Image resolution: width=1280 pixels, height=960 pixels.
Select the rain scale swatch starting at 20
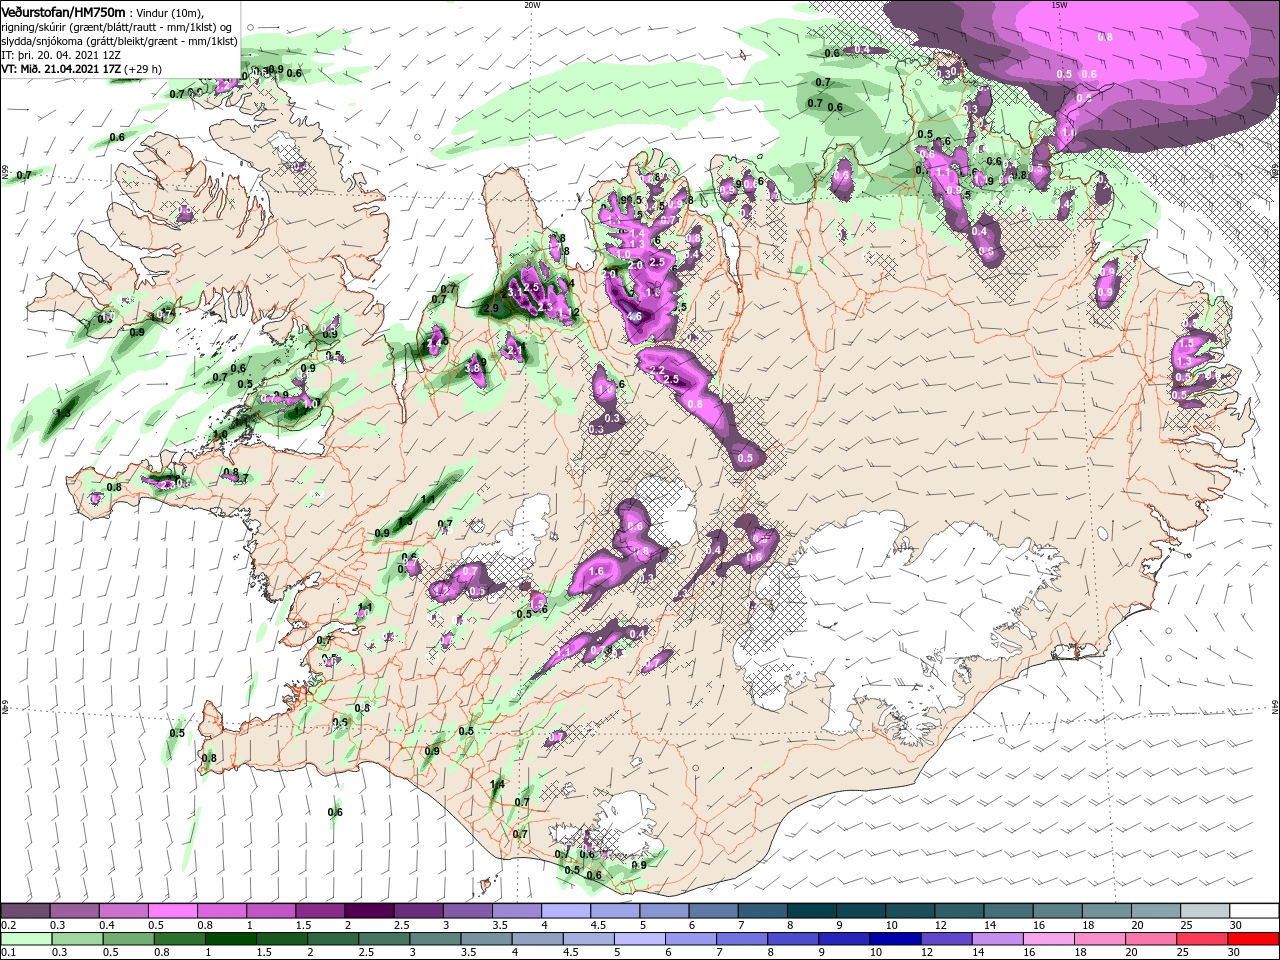click(x=1152, y=939)
